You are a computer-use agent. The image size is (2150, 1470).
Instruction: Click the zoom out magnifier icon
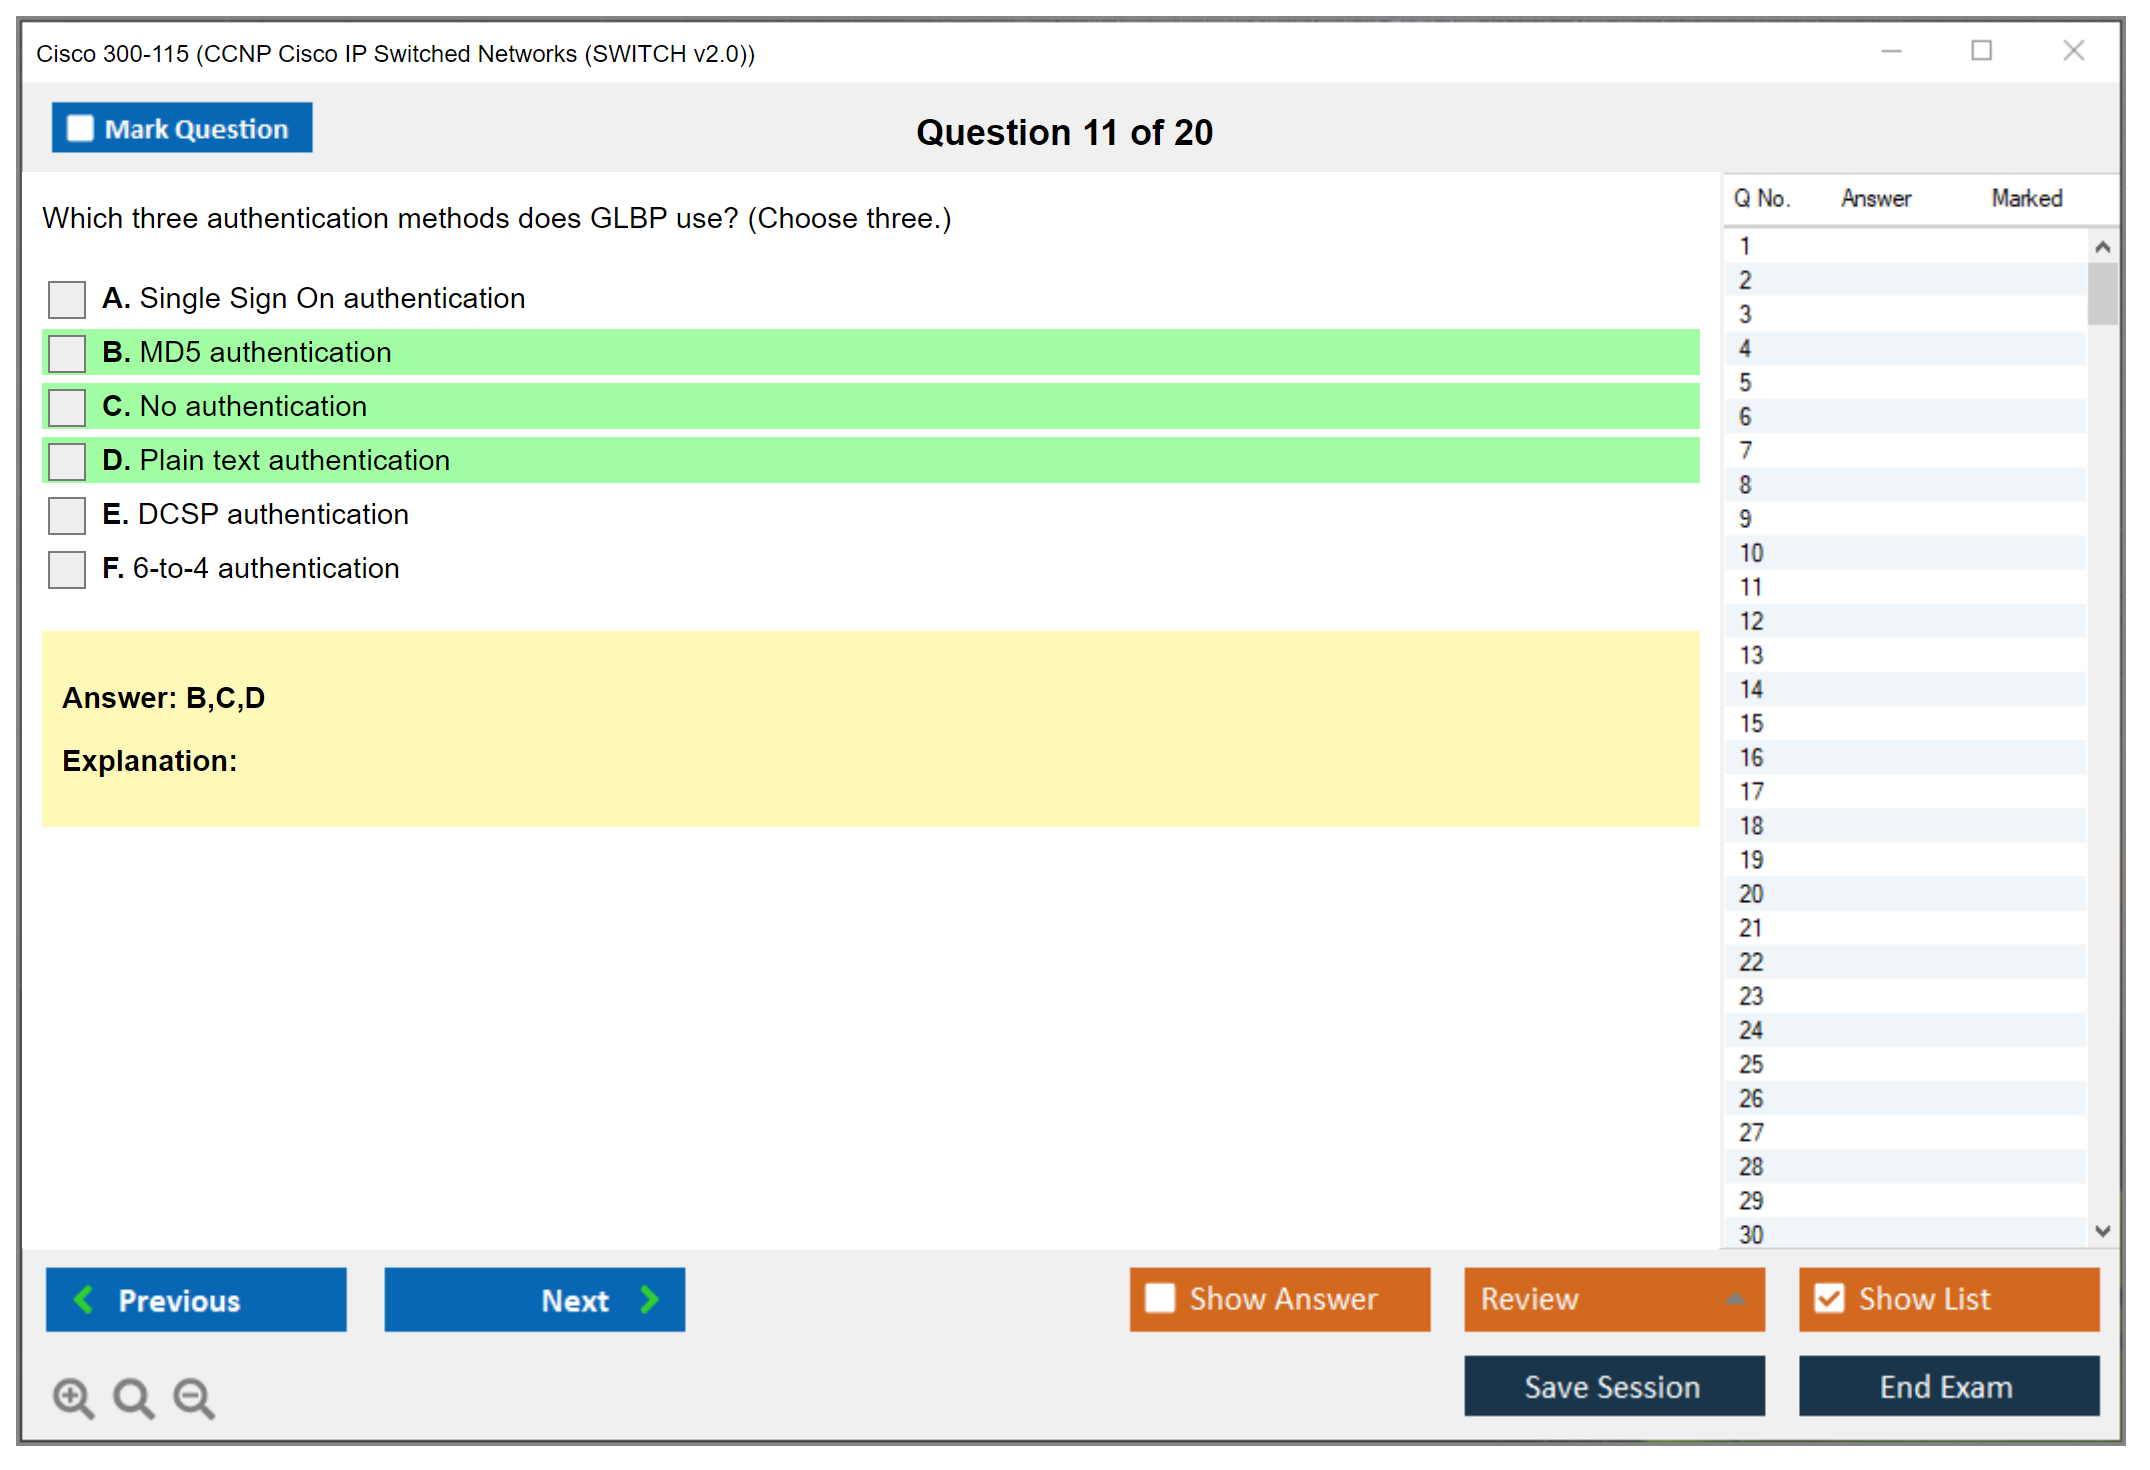[x=194, y=1397]
